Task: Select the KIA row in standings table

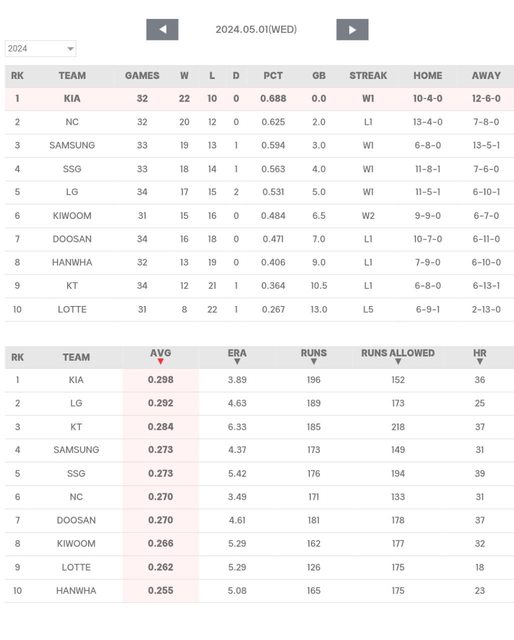Action: tap(259, 98)
